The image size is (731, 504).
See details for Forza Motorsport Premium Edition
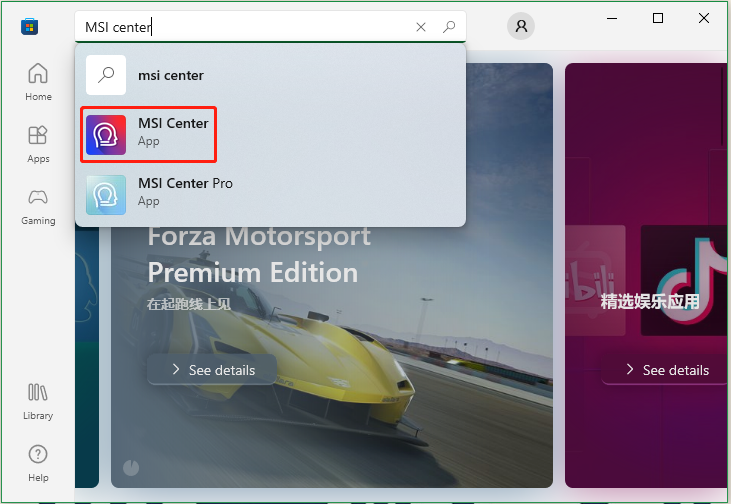(x=213, y=370)
